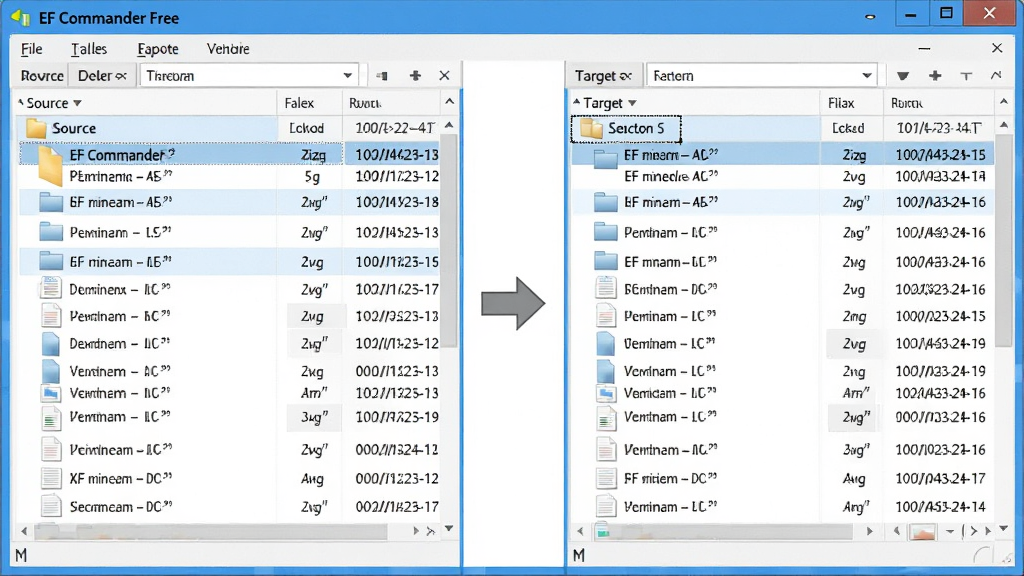Click the 5g size cell of PEminame
This screenshot has height=576, width=1024.
(x=312, y=177)
